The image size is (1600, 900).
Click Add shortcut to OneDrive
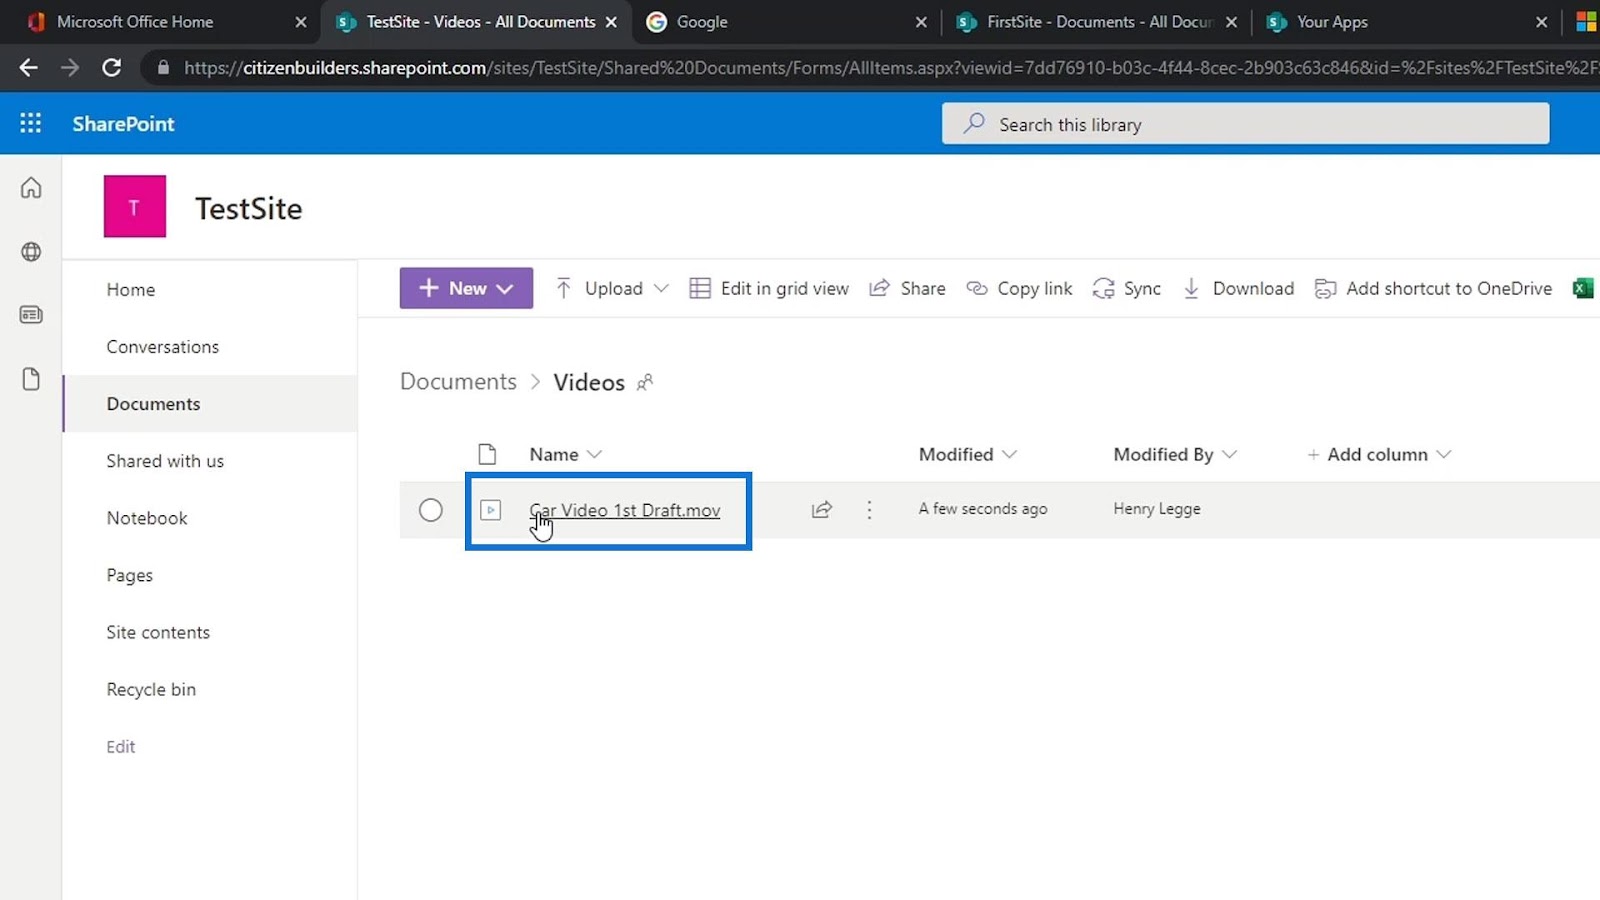(1433, 288)
